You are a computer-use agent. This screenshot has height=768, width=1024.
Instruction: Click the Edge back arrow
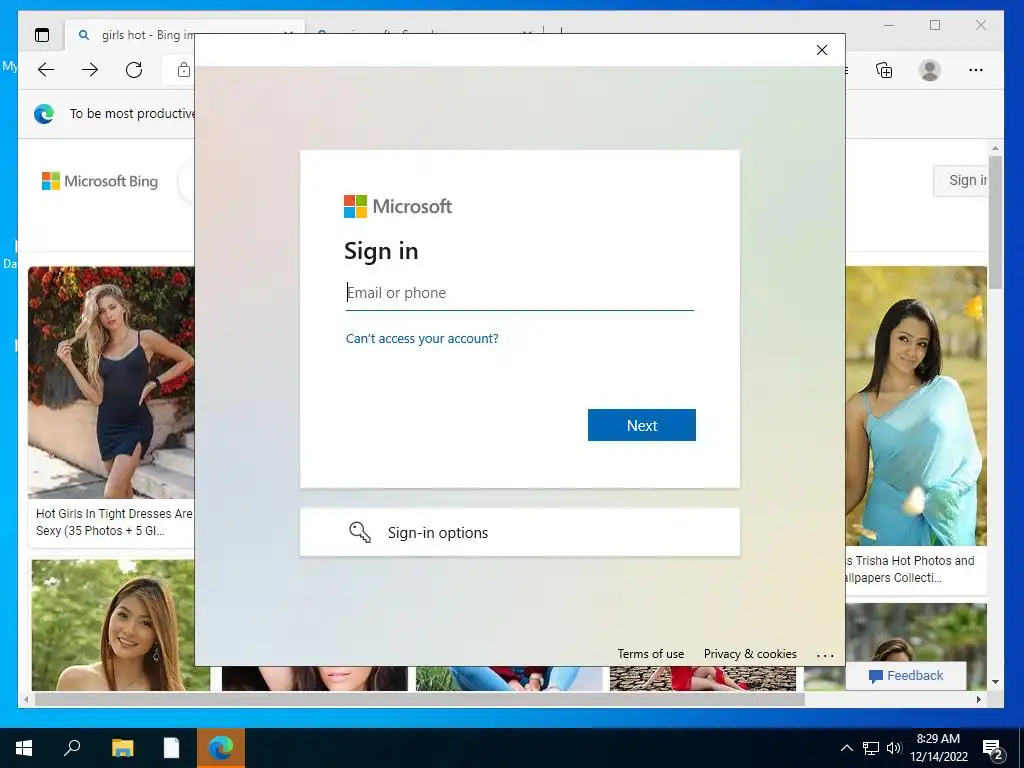pyautogui.click(x=46, y=70)
